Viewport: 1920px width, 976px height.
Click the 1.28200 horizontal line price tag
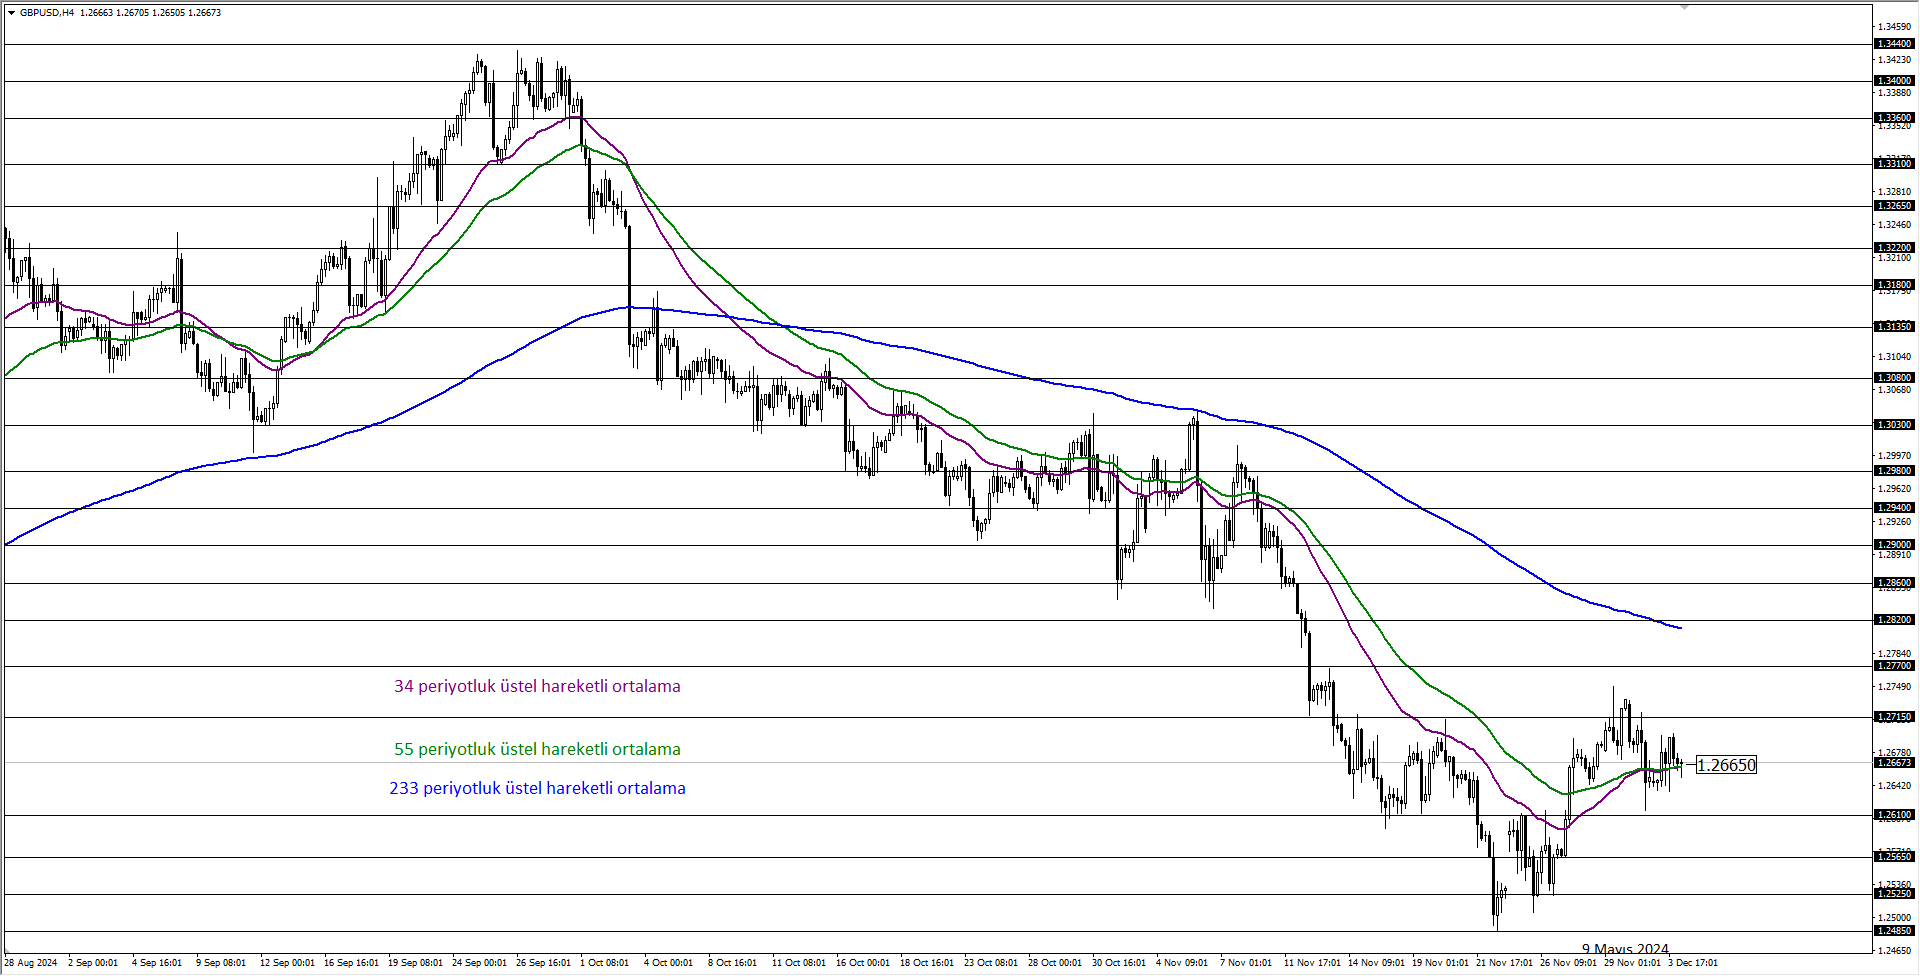(1894, 620)
